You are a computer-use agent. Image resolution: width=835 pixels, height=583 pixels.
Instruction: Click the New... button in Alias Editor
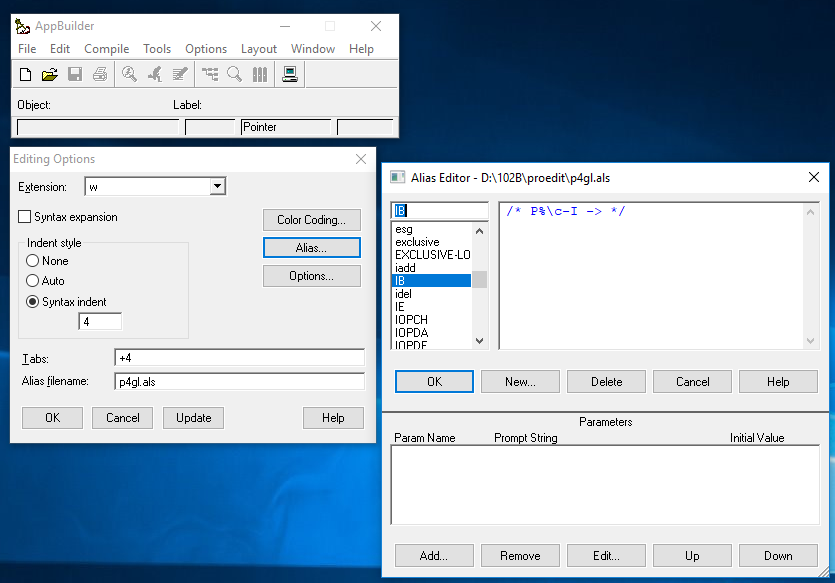coord(520,382)
